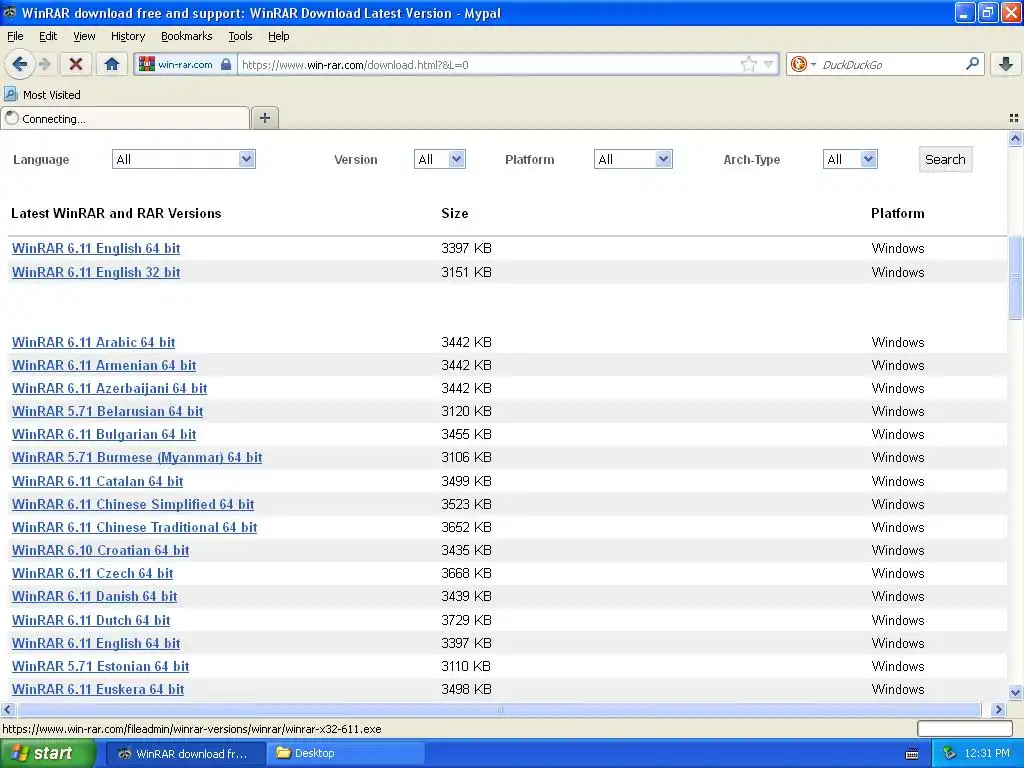Expand the Language dropdown
The width and height of the screenshot is (1024, 768).
click(x=184, y=159)
